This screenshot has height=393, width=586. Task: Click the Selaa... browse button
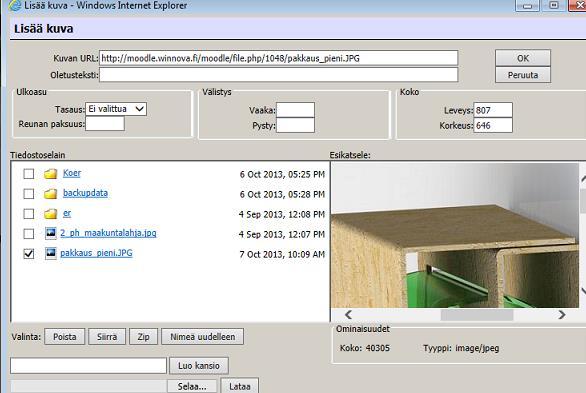coord(192,386)
